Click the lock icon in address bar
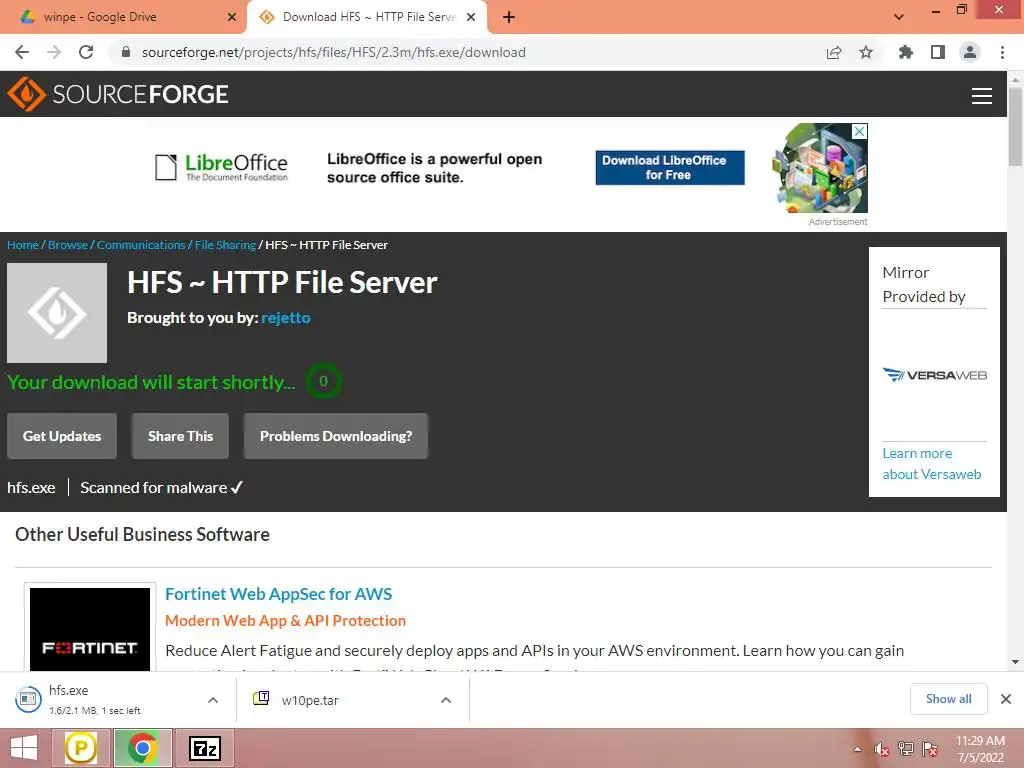Image resolution: width=1024 pixels, height=768 pixels. tap(126, 52)
